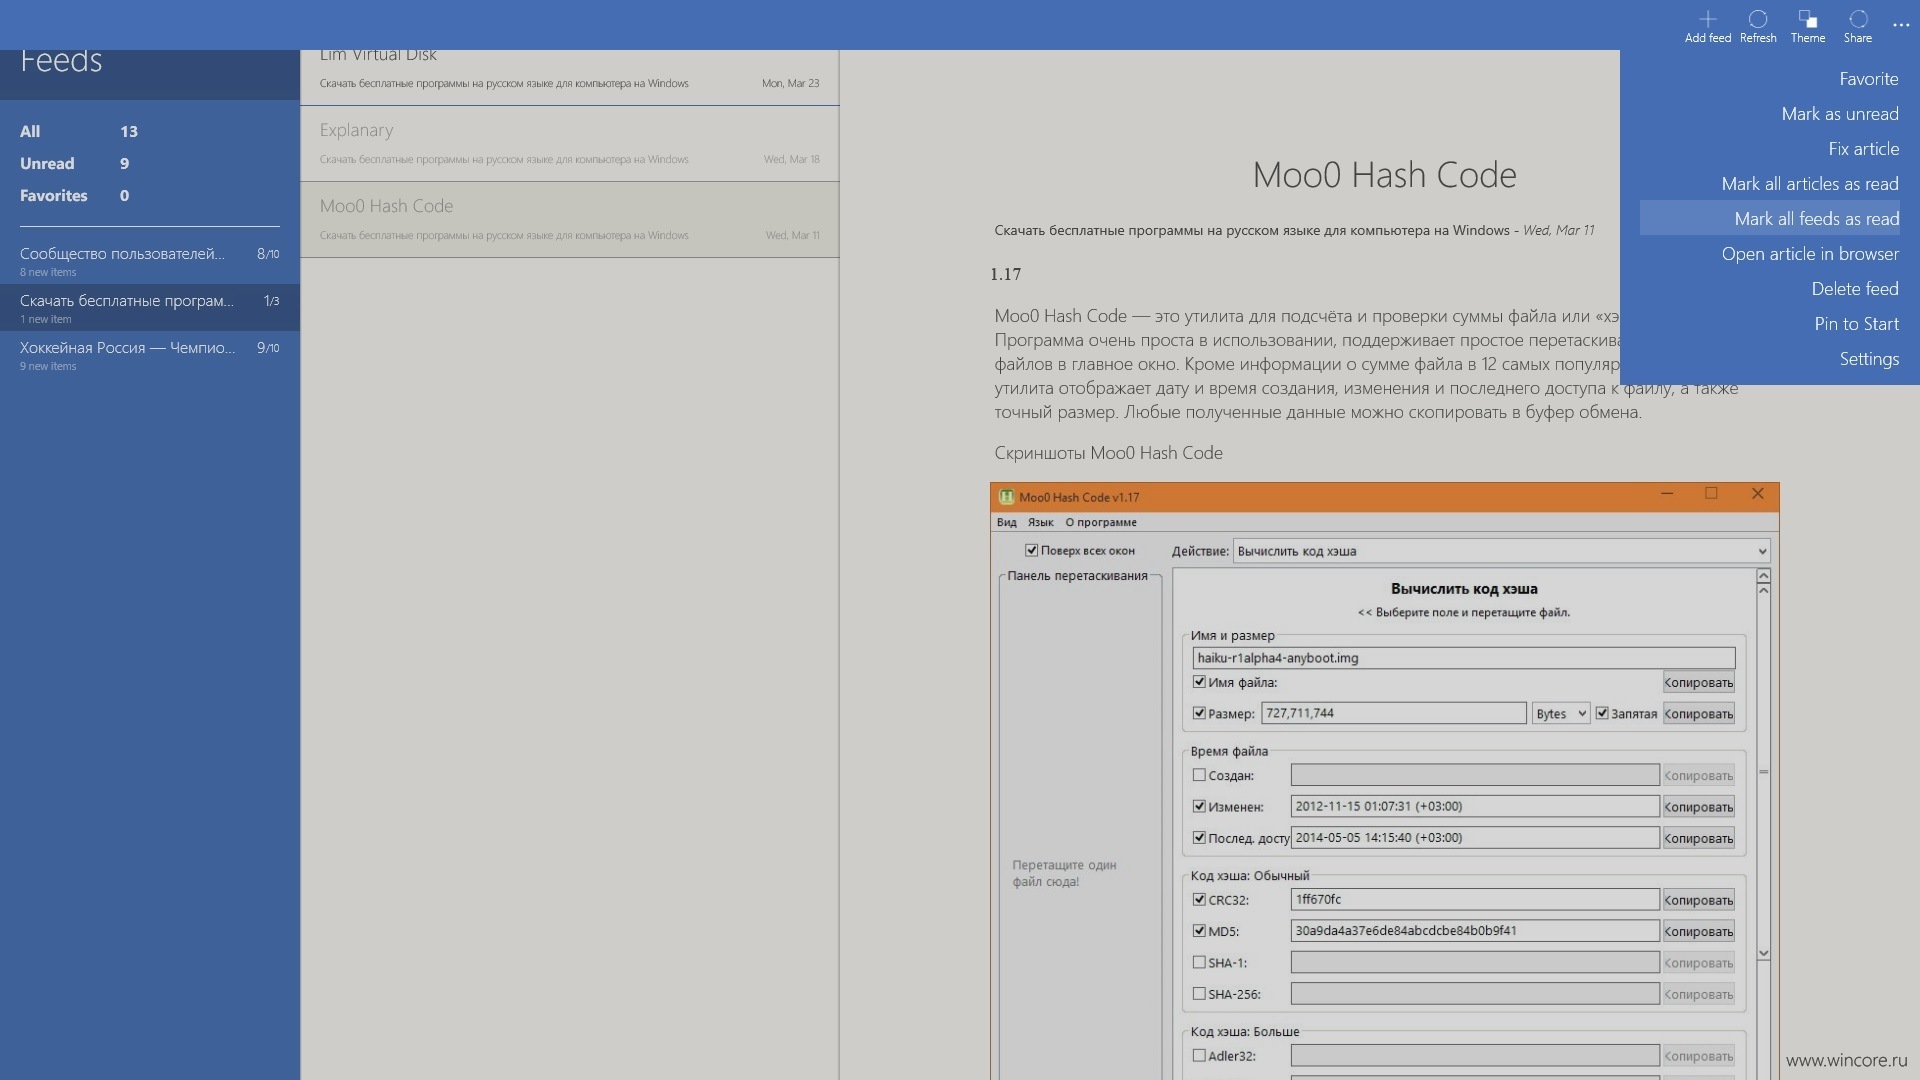Choose Mark as unread
The width and height of the screenshot is (1920, 1080).
(x=1839, y=114)
